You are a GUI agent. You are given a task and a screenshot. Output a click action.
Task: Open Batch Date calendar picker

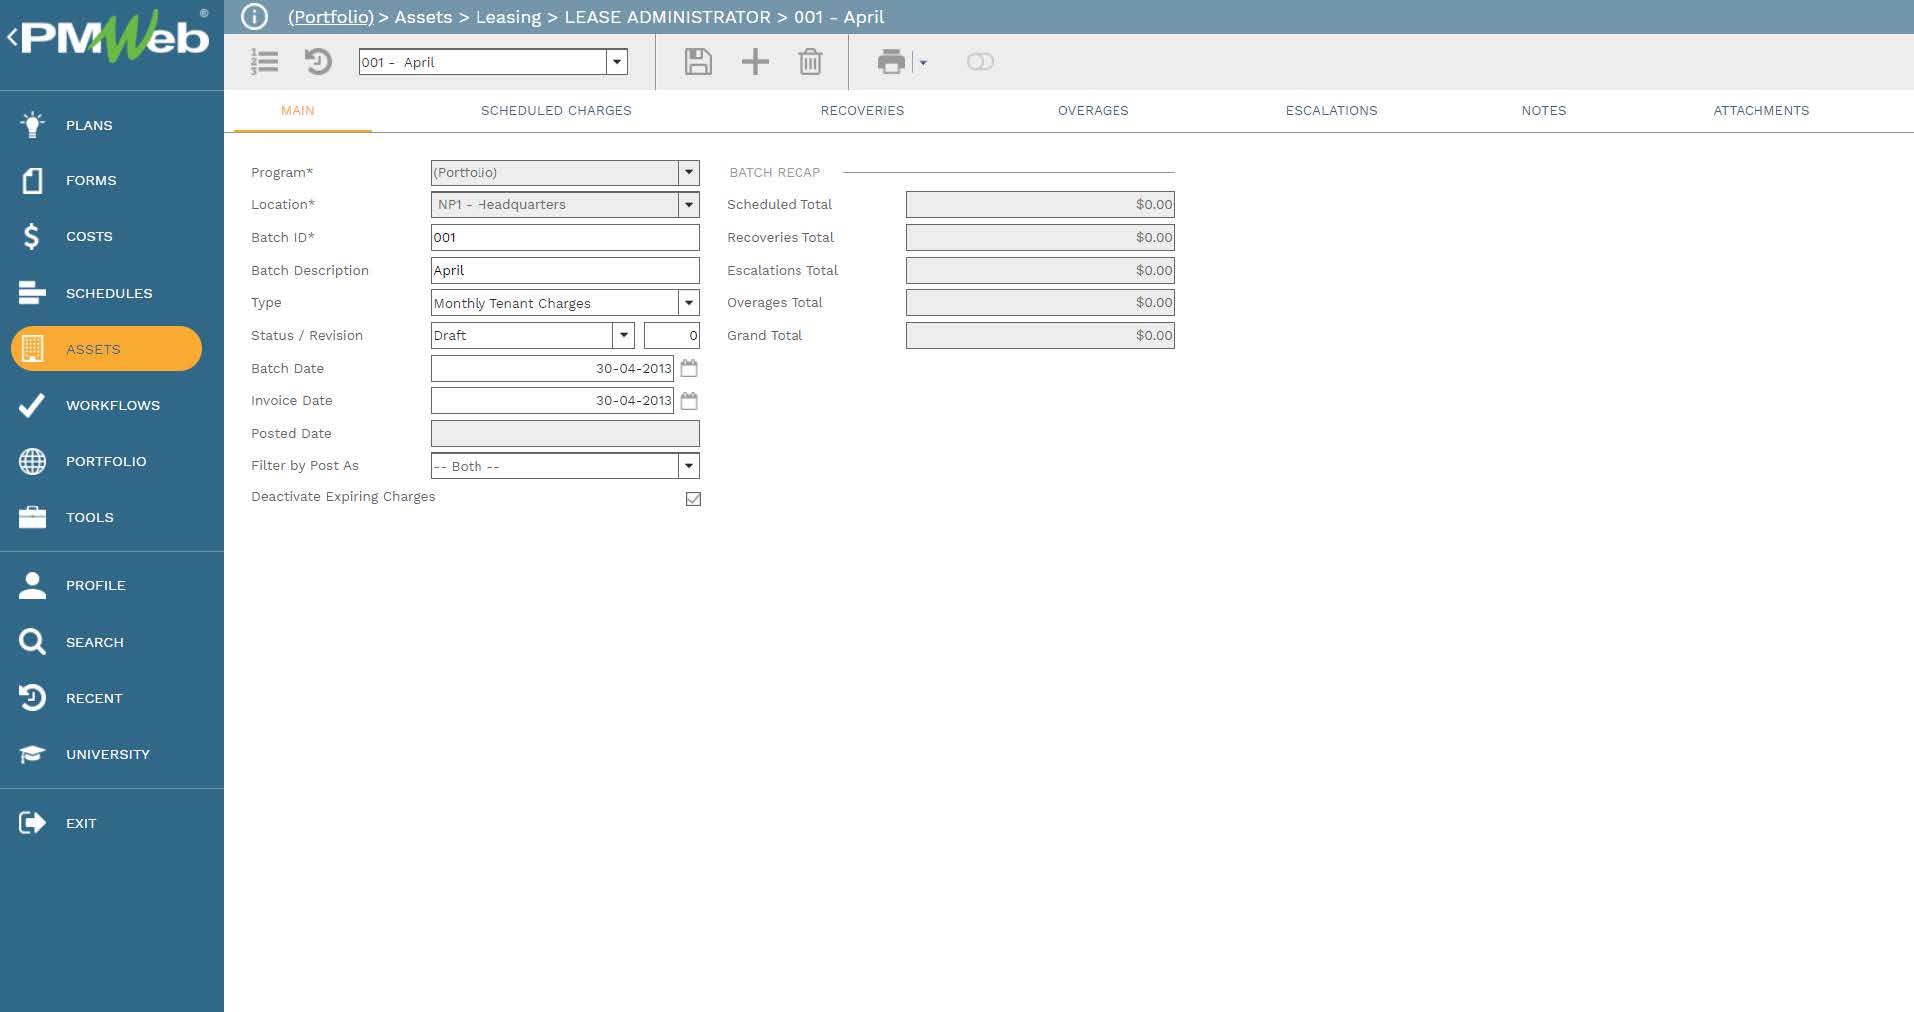coord(689,368)
